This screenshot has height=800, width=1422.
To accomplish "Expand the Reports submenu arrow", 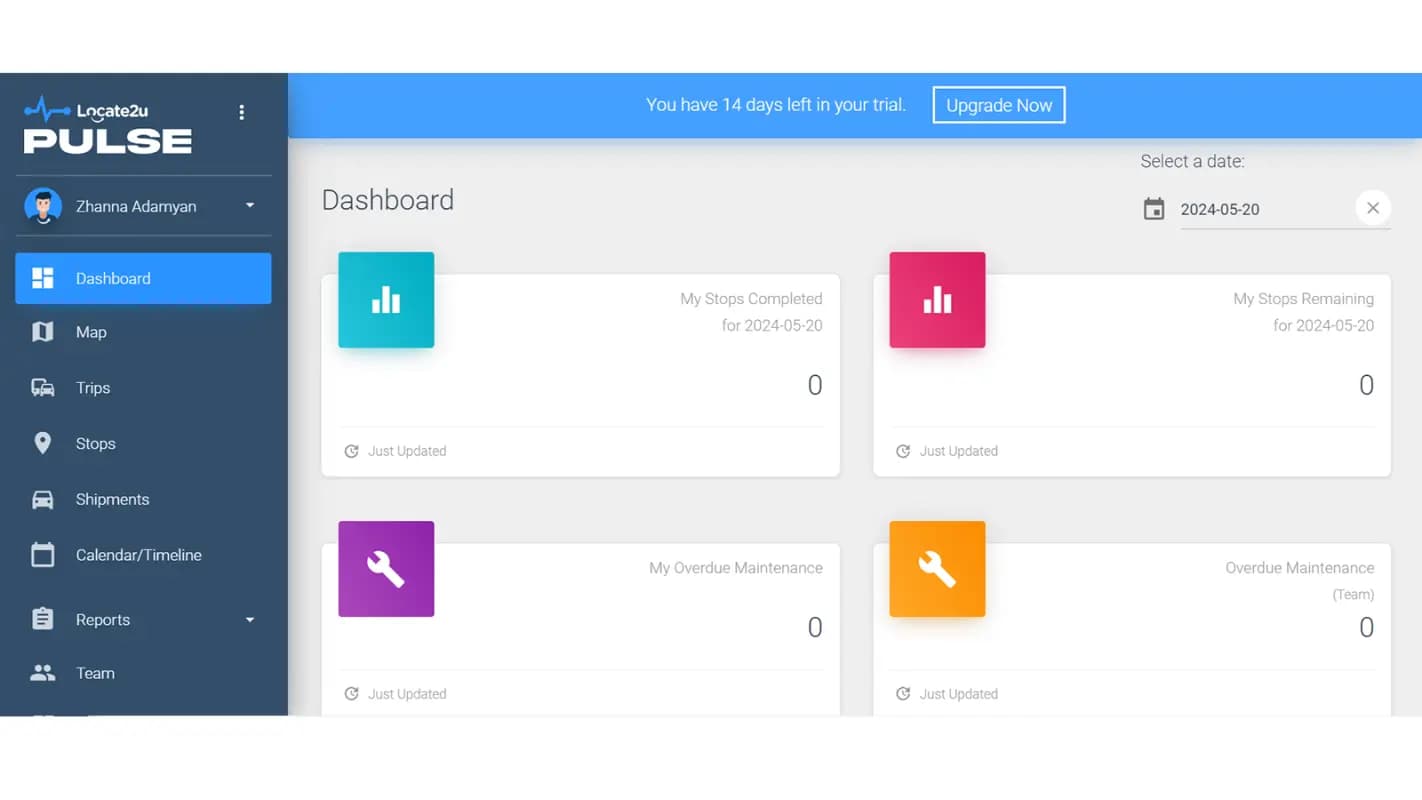I will tap(250, 620).
